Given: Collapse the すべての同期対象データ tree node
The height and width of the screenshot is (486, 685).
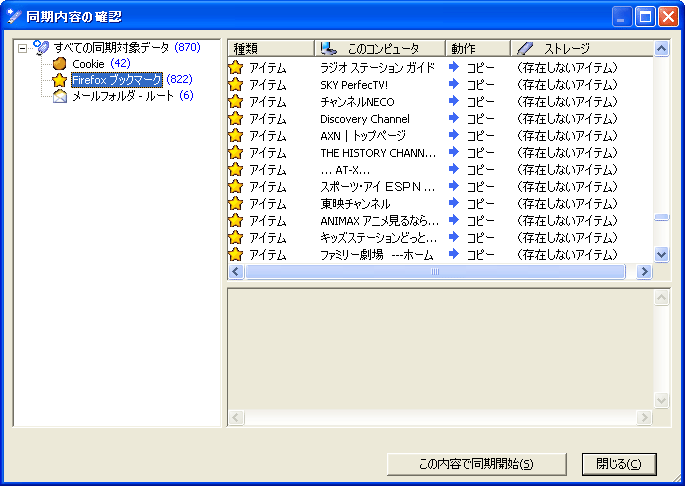Looking at the screenshot, I should [22, 48].
